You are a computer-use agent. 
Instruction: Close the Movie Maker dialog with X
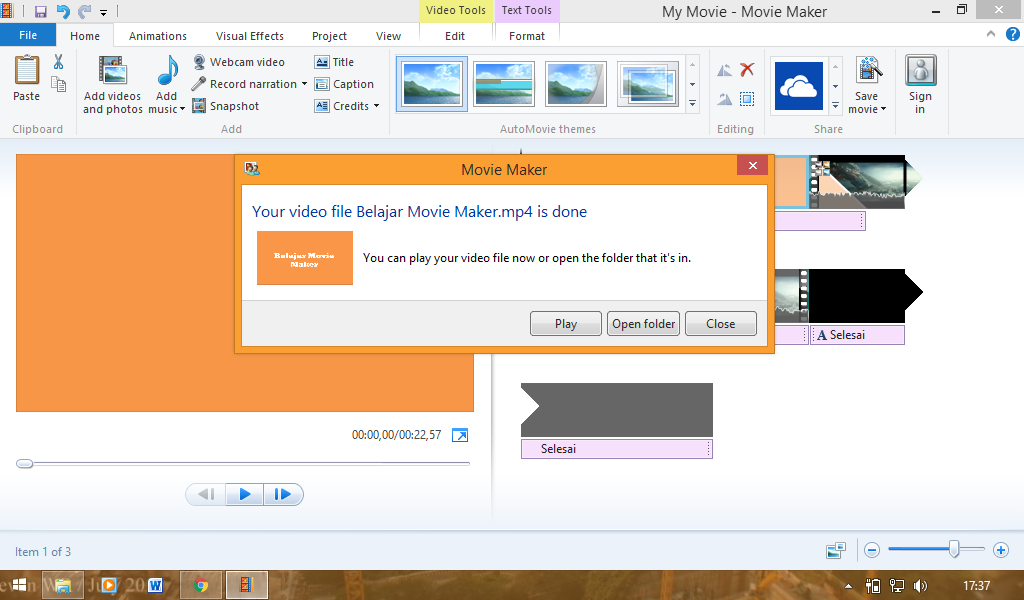tap(752, 165)
